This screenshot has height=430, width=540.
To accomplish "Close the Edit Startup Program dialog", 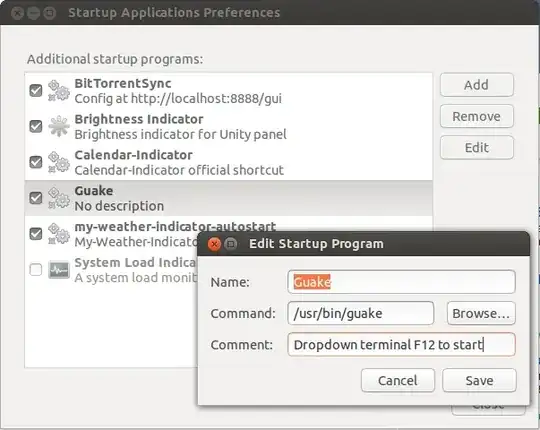I will 214,244.
